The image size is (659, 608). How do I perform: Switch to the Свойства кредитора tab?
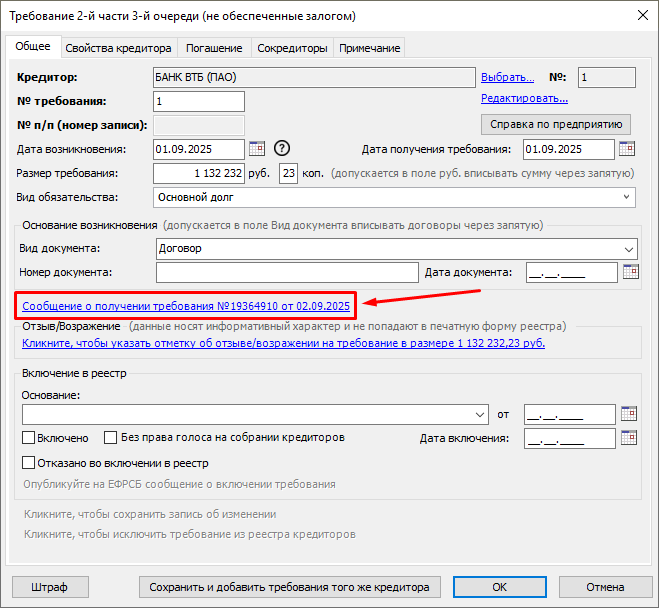pos(119,48)
